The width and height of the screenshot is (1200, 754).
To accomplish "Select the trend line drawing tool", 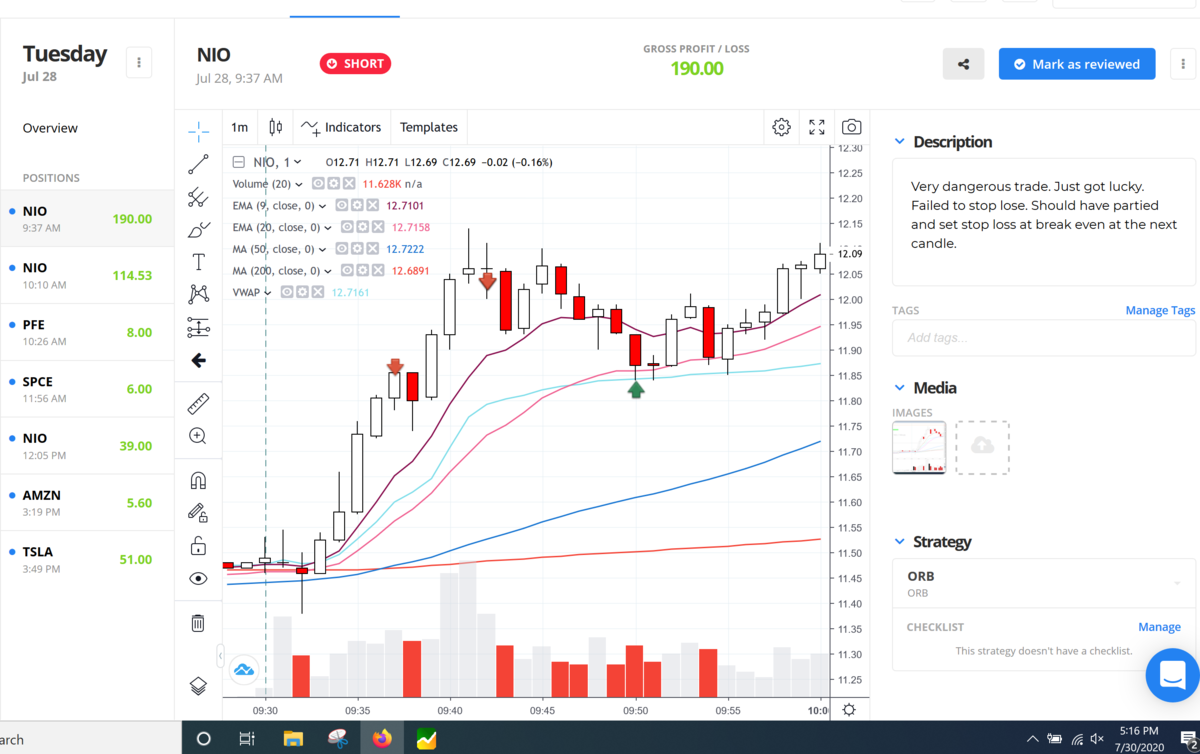I will click(x=198, y=165).
